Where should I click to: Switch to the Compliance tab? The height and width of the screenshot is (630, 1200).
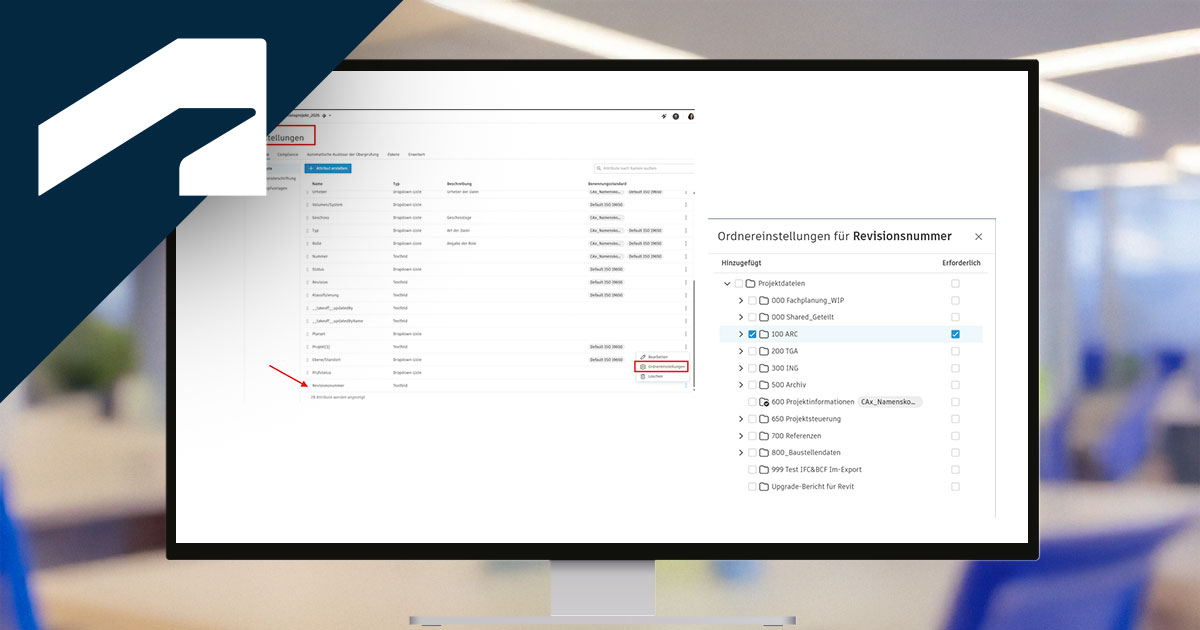[287, 155]
